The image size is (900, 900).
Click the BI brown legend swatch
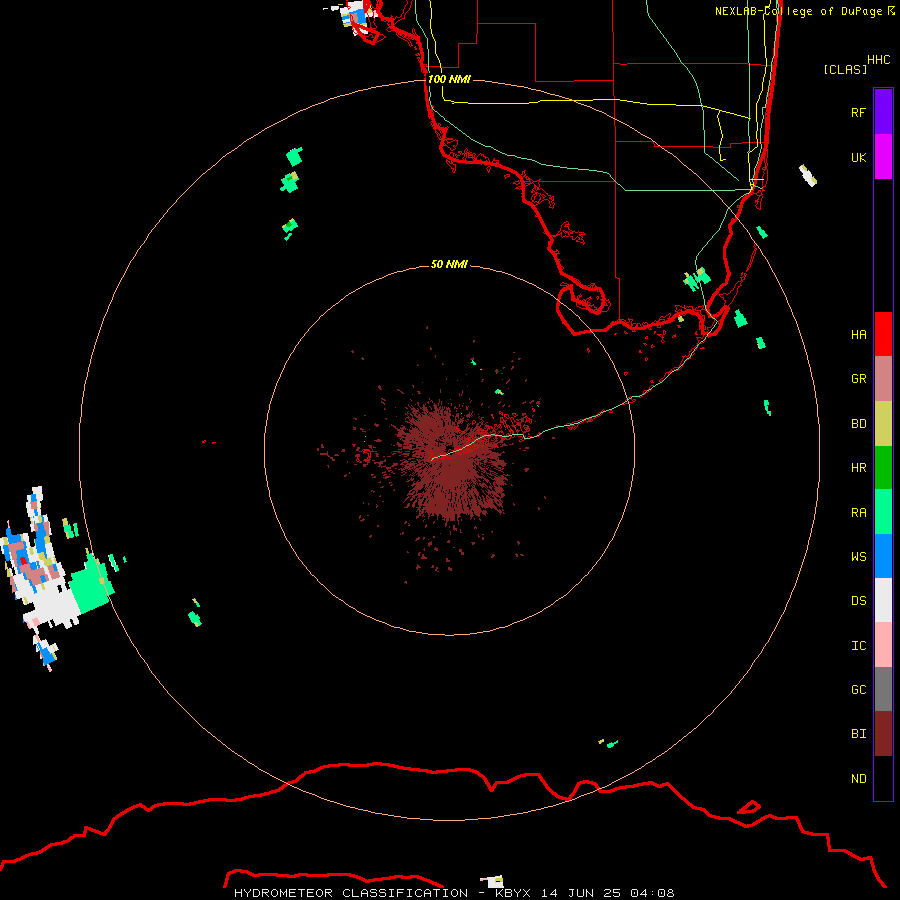click(883, 734)
